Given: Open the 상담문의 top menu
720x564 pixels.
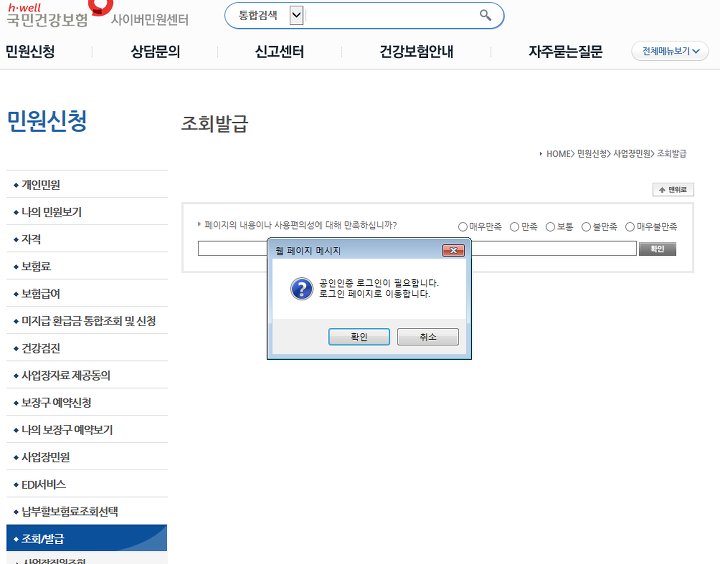Looking at the screenshot, I should 155,51.
